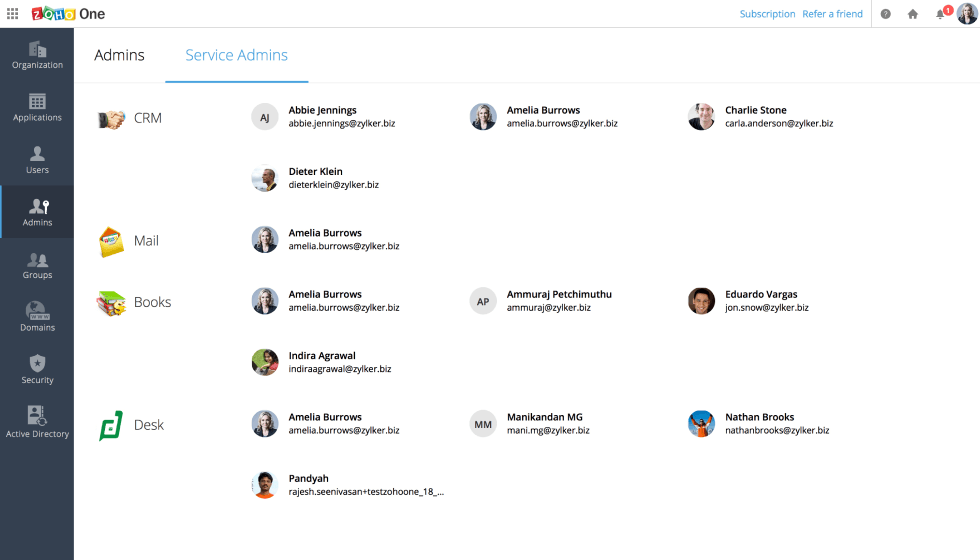Click Pandyah's profile photo

pos(265,485)
